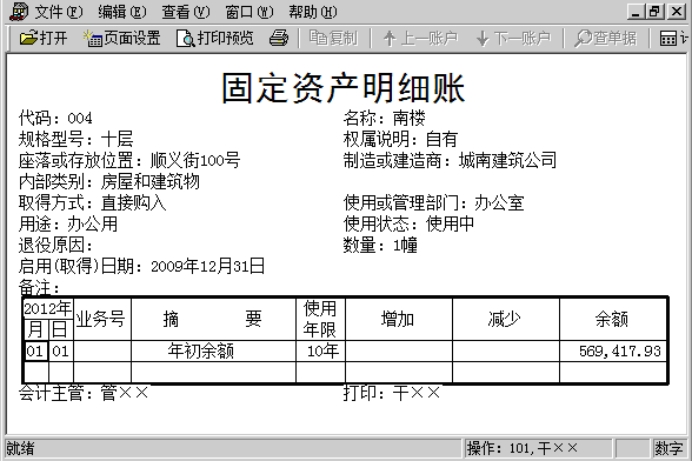Open the 编辑 (Edit) menu

124,11
